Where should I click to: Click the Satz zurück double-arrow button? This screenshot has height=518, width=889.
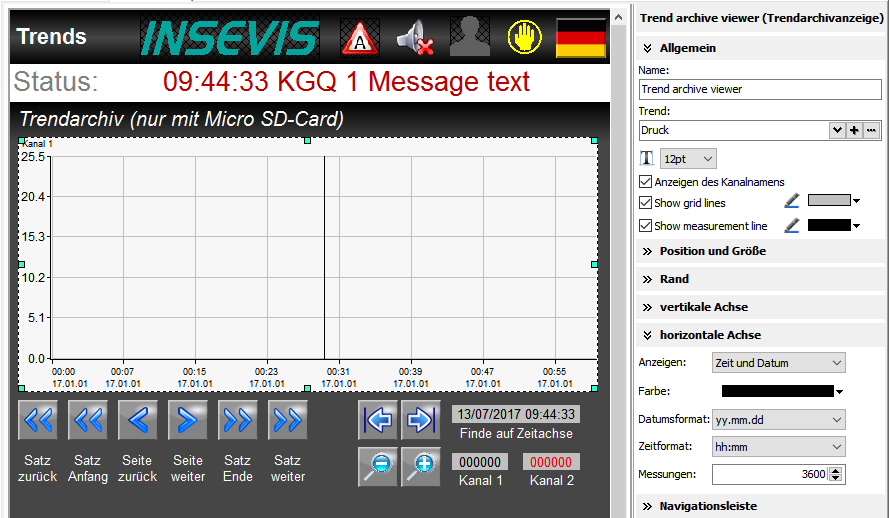(x=38, y=421)
